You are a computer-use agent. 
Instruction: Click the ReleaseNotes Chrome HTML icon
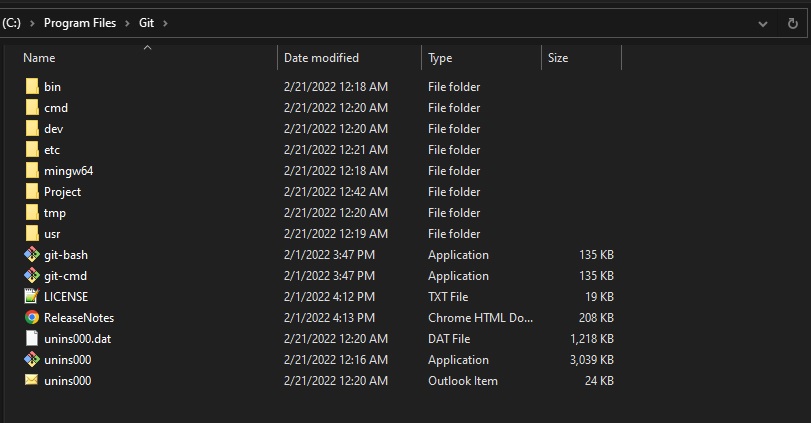(x=31, y=318)
